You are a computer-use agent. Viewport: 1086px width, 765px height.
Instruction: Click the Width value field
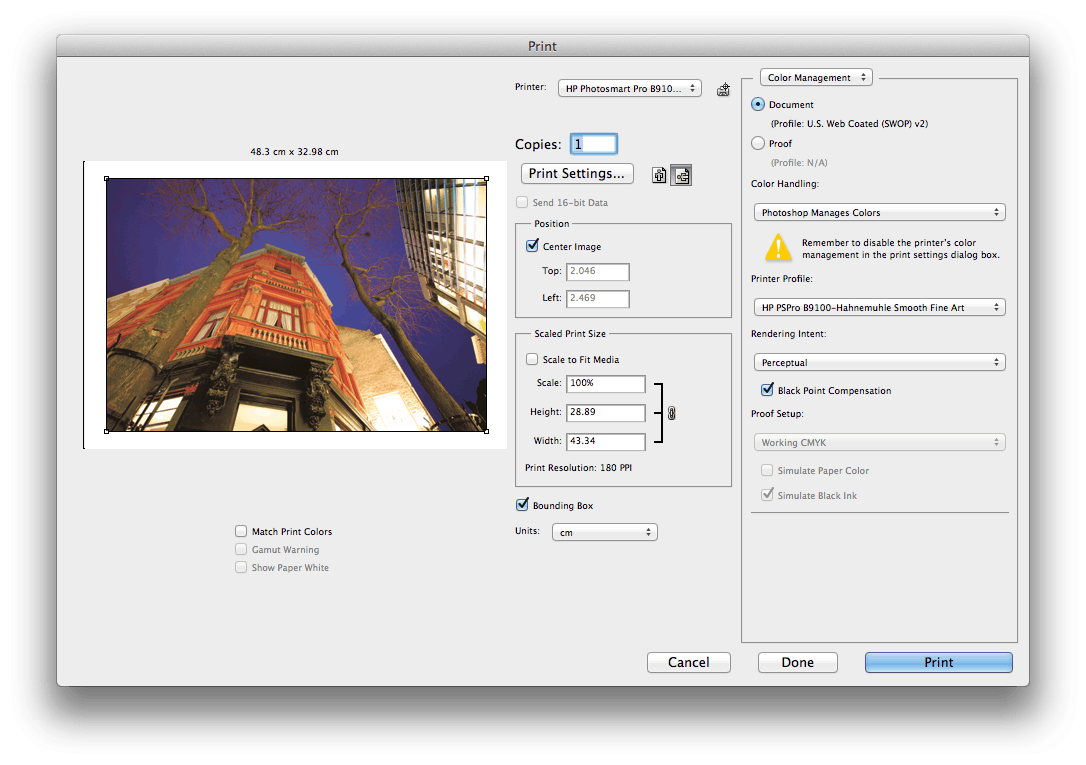(x=606, y=442)
